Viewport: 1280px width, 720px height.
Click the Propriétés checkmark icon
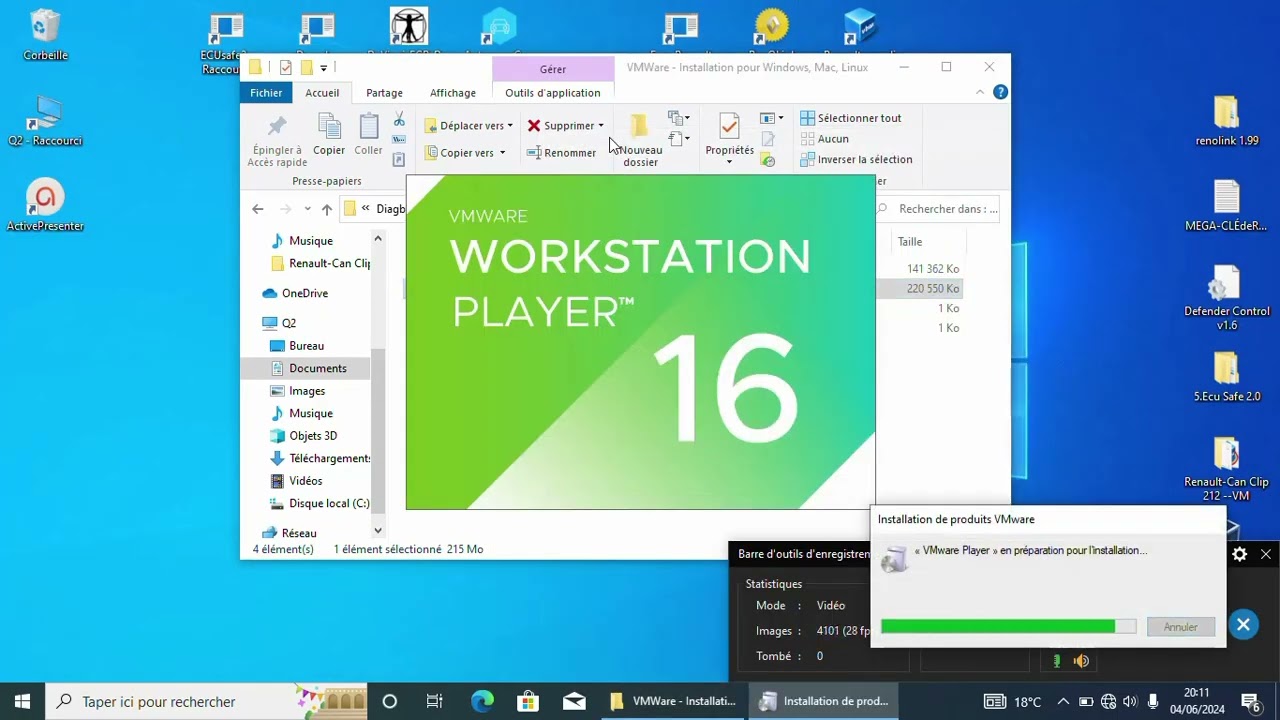(729, 126)
